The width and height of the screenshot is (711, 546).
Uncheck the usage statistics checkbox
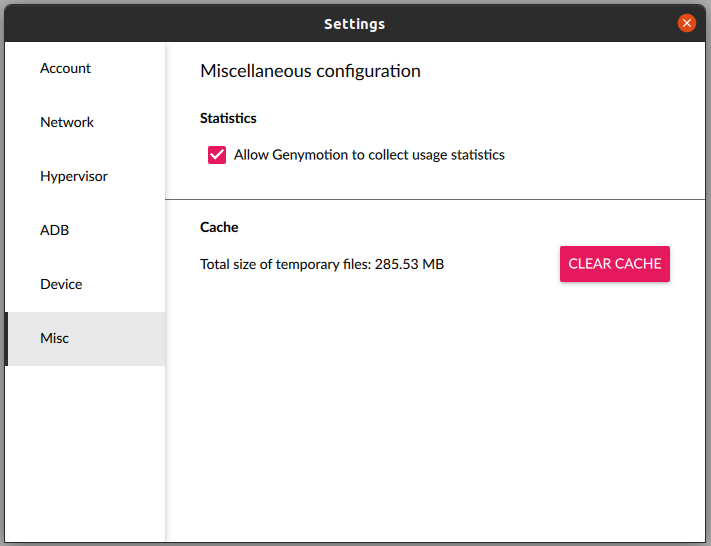217,155
